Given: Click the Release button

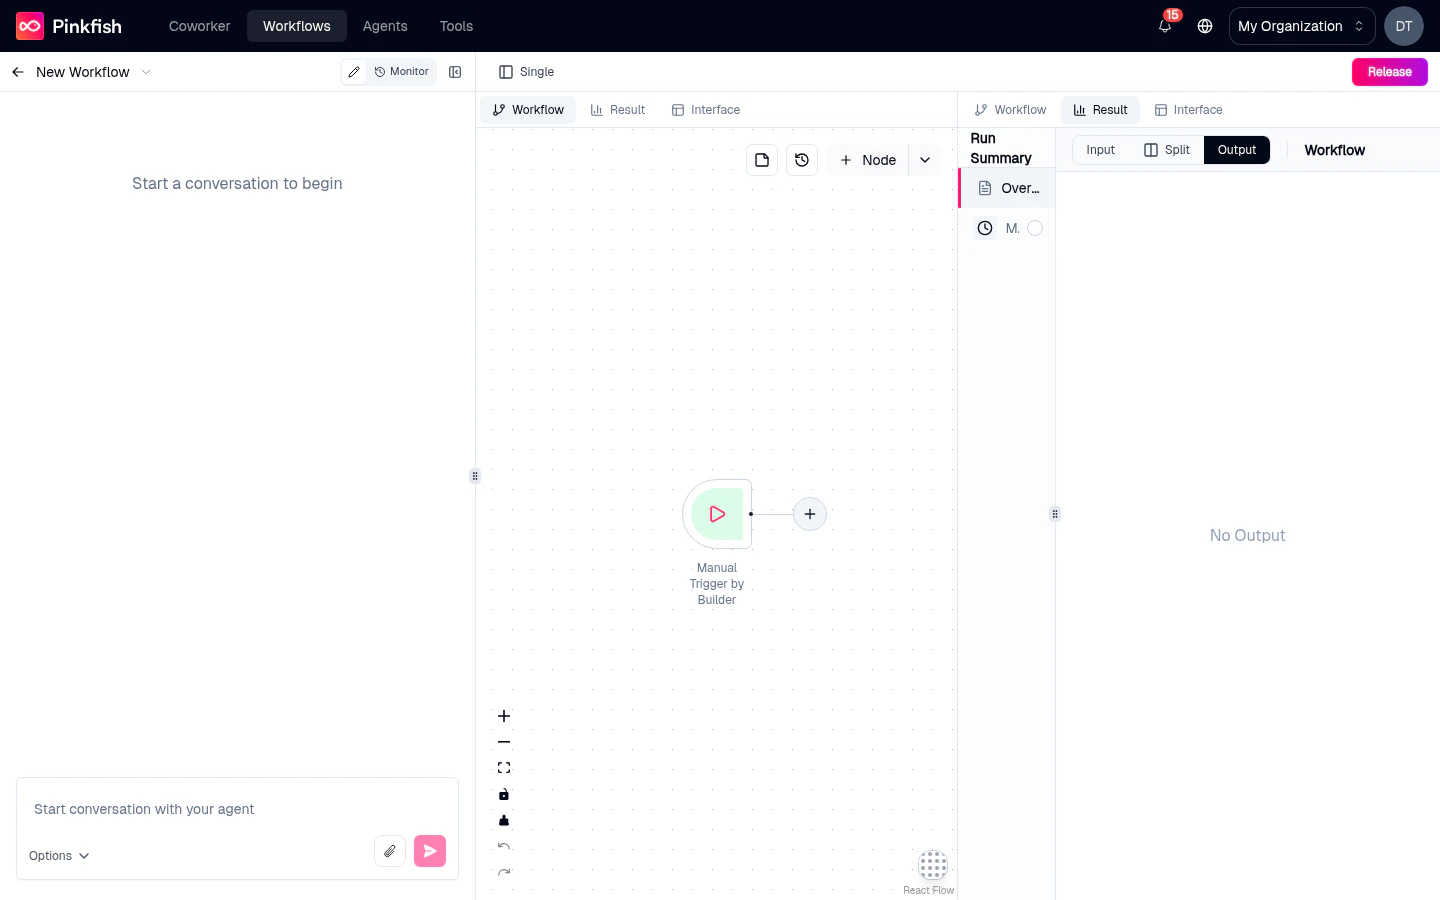Looking at the screenshot, I should 1389,71.
